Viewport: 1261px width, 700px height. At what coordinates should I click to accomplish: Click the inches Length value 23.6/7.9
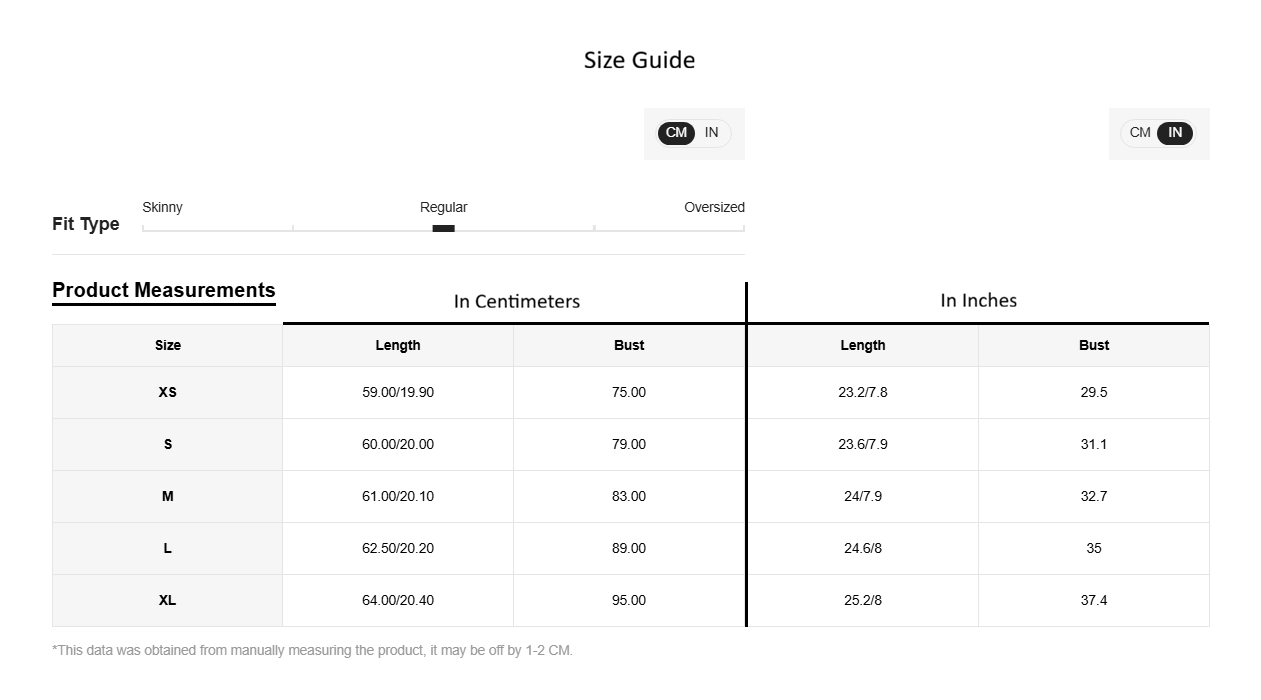(x=863, y=444)
